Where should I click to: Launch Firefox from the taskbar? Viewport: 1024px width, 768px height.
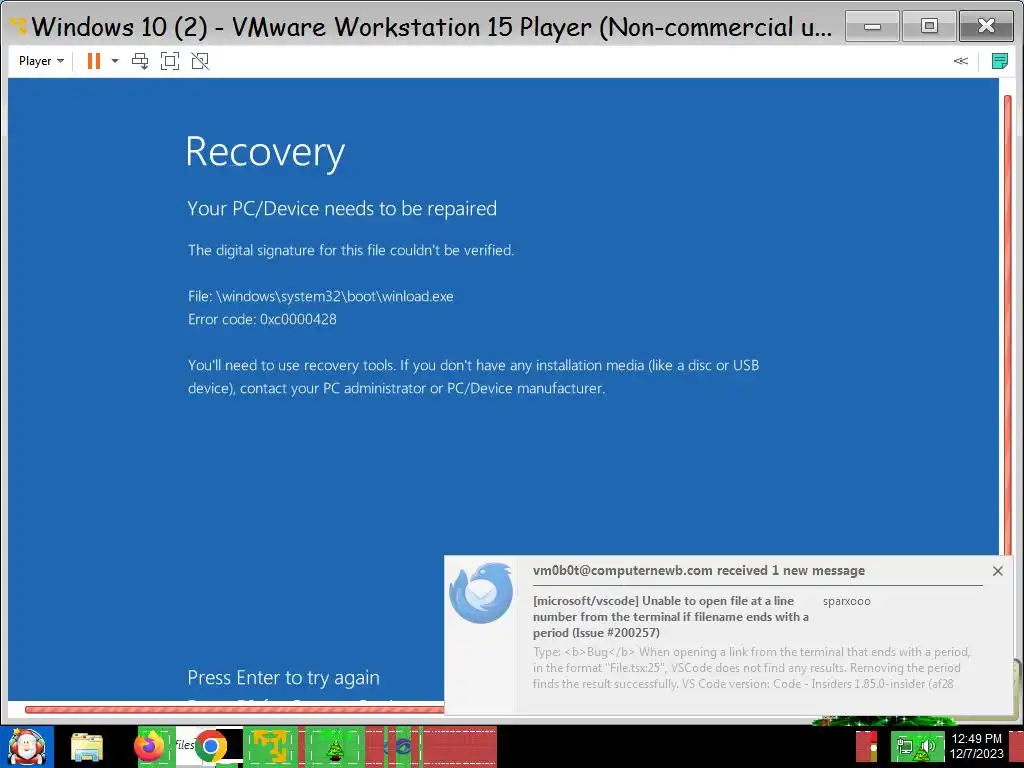[150, 746]
